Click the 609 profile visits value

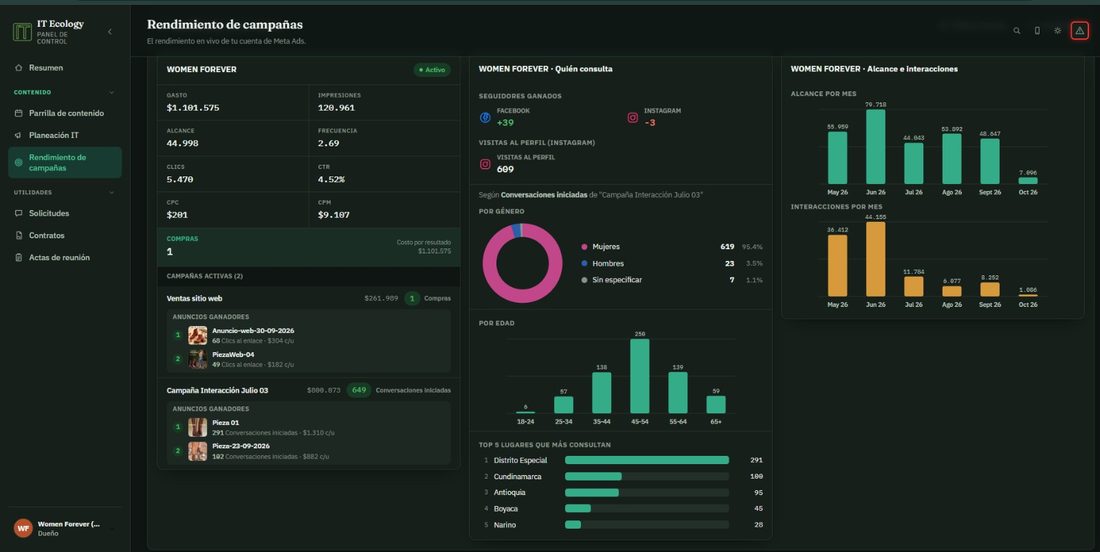[x=505, y=169]
